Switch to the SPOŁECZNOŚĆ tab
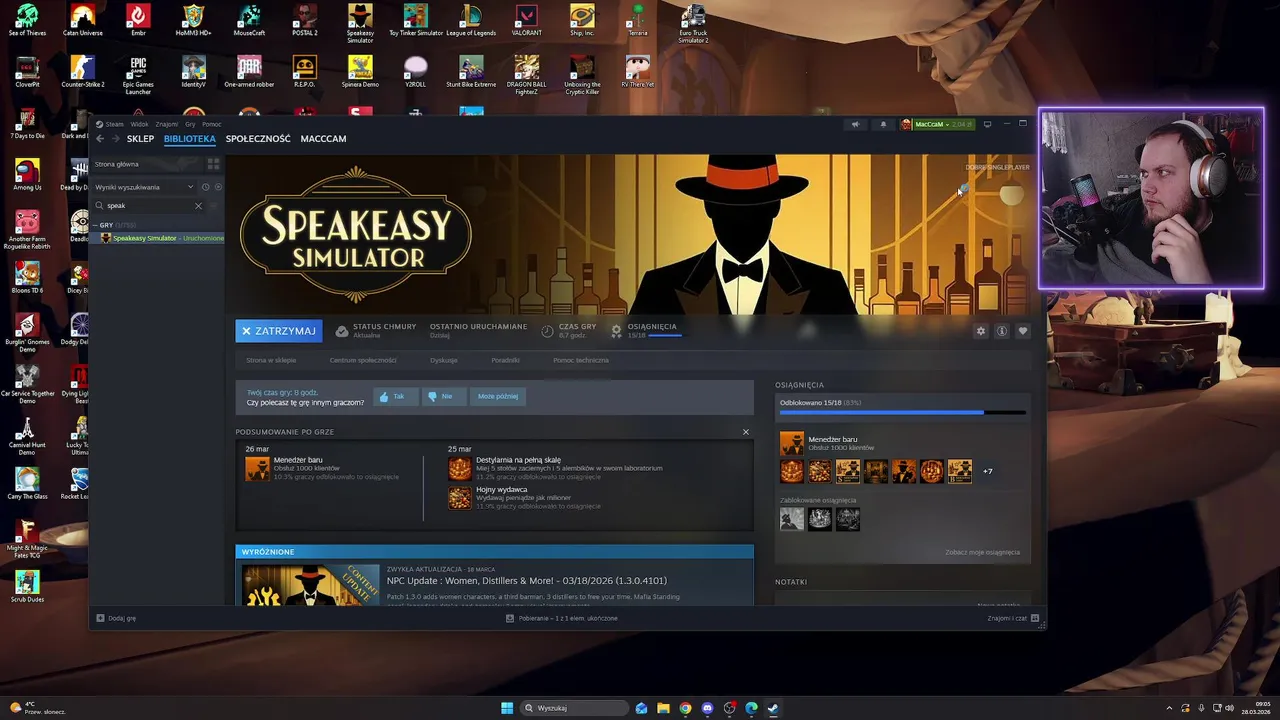 click(258, 139)
